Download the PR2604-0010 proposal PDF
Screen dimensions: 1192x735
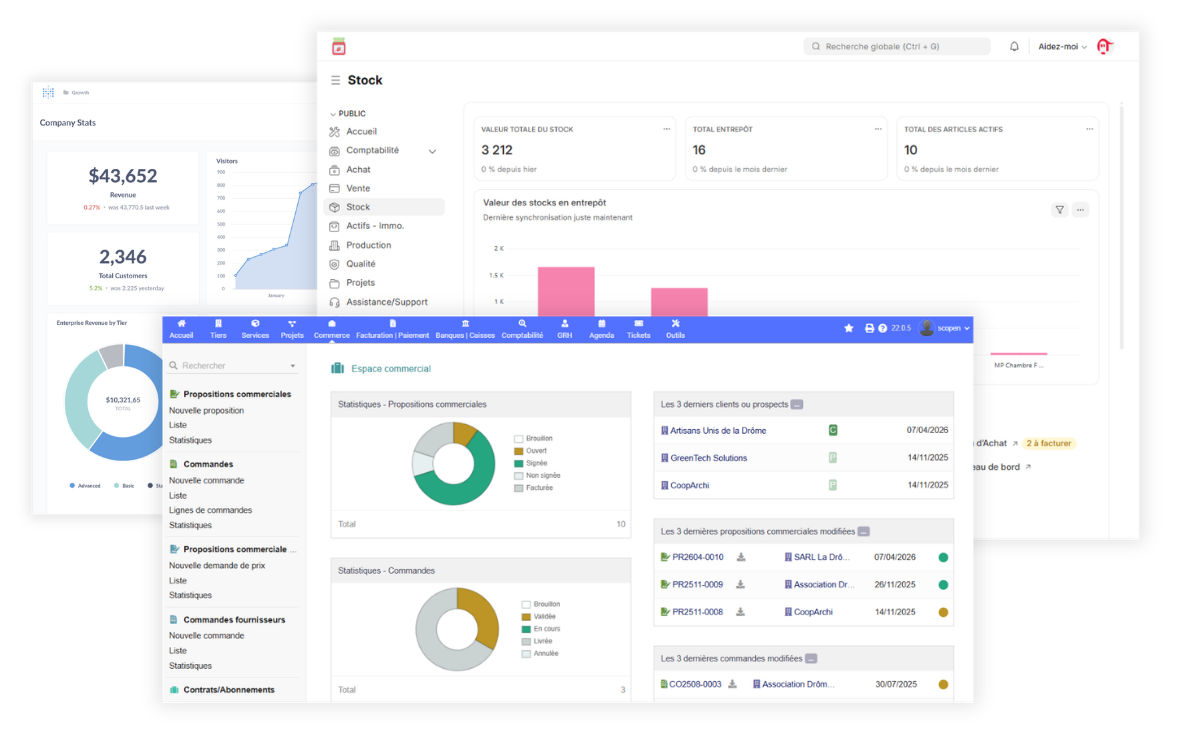[741, 557]
